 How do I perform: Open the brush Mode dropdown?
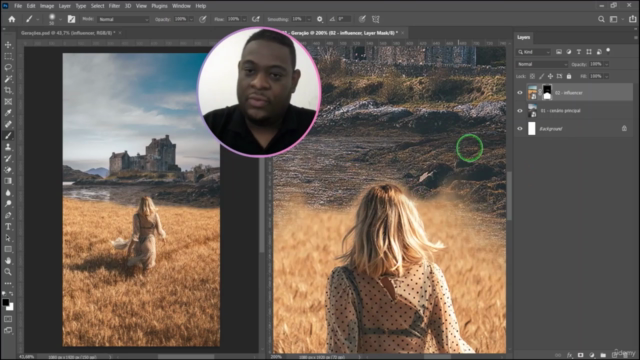[x=124, y=19]
